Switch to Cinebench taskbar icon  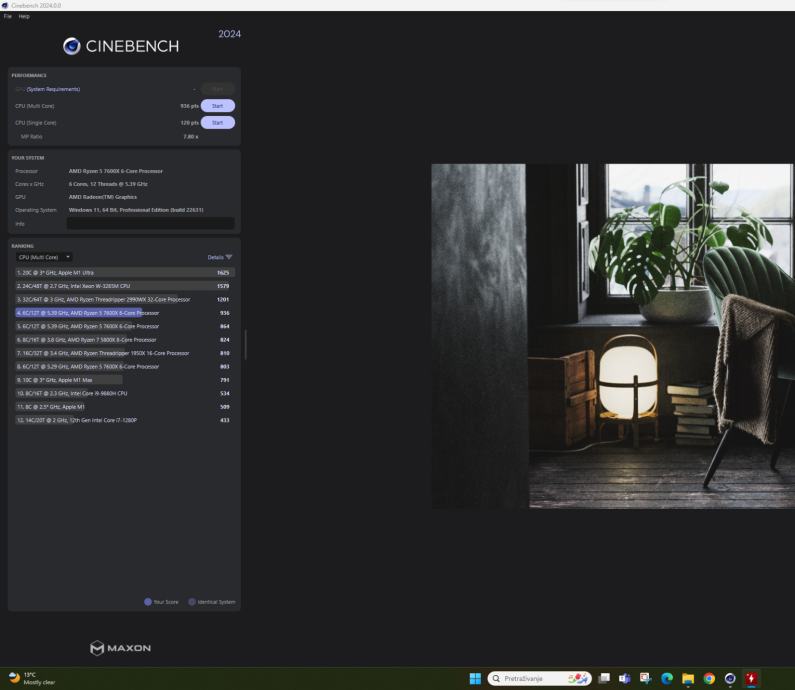(730, 678)
